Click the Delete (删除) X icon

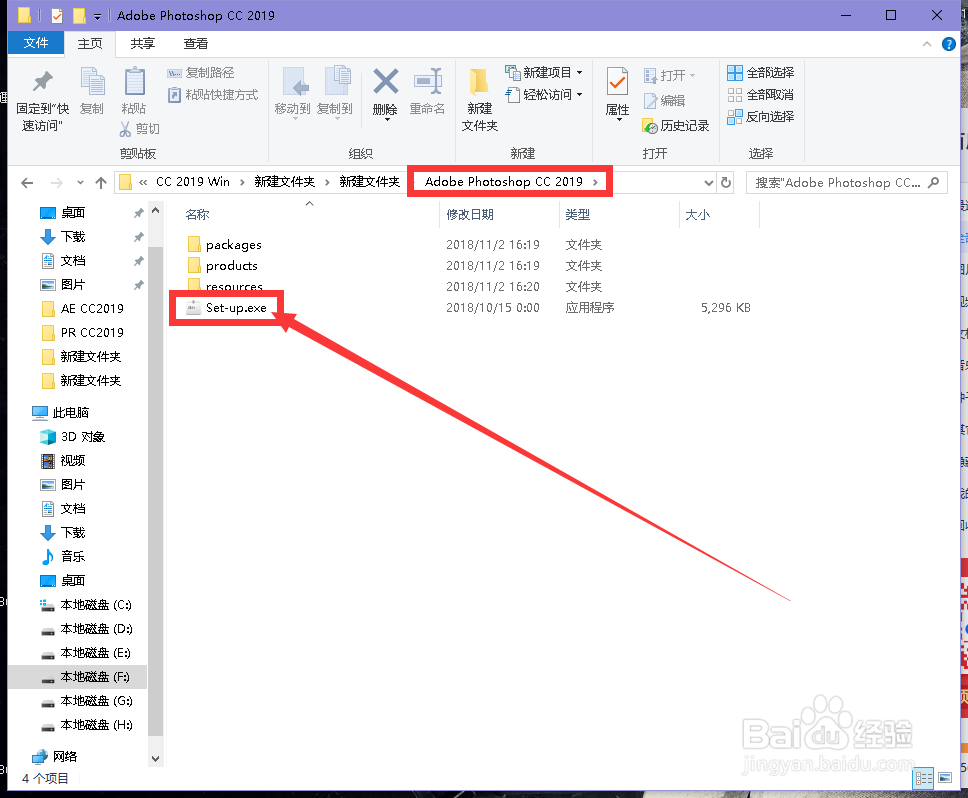(x=386, y=81)
